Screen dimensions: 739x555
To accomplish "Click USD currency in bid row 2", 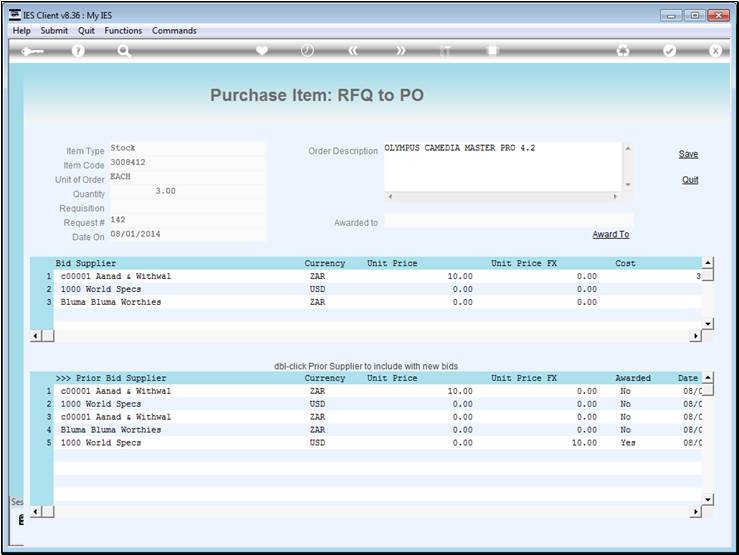I will coord(317,289).
